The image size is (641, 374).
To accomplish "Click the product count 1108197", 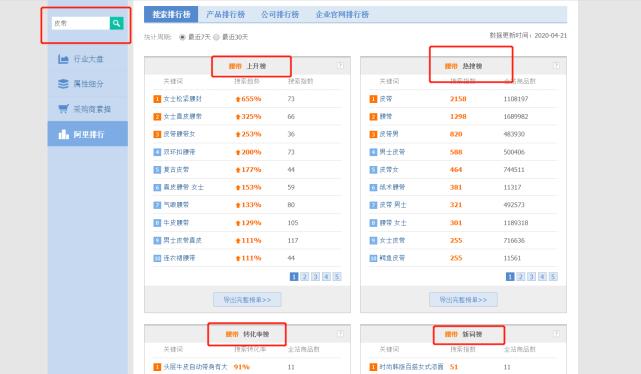I will [516, 99].
